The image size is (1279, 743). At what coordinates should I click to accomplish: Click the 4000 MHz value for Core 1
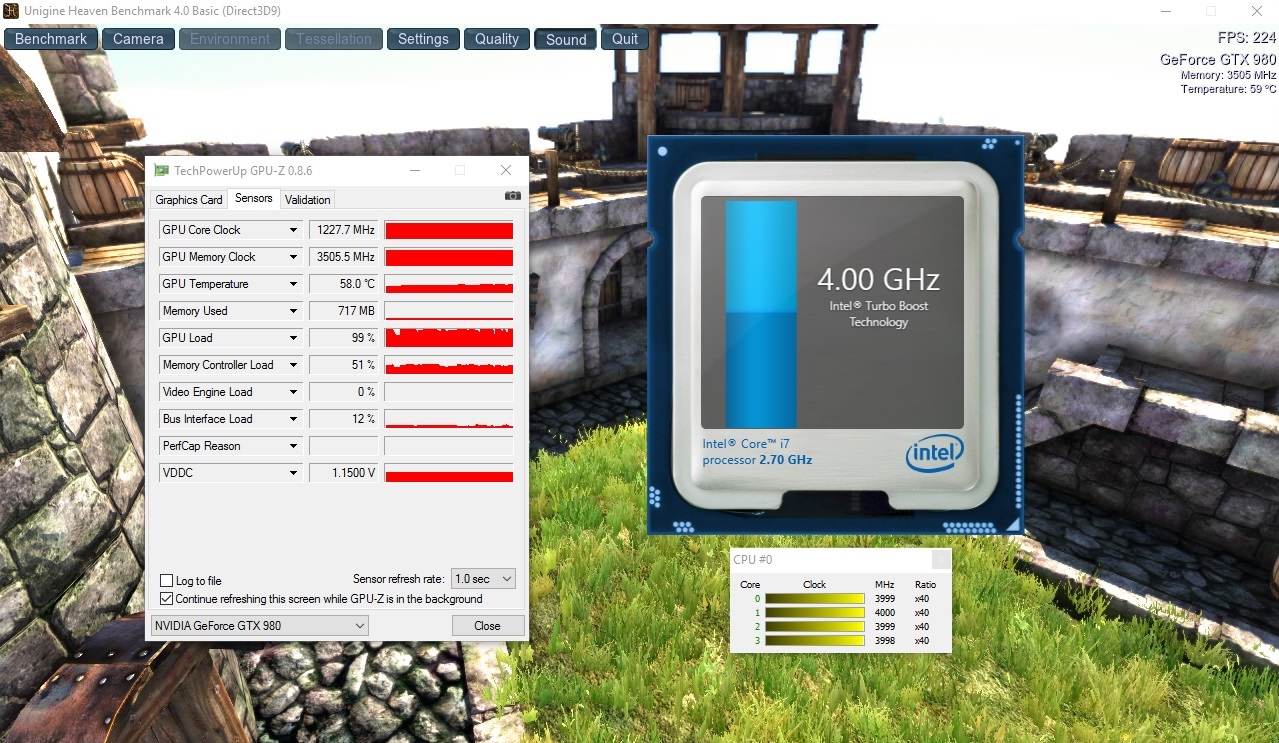coord(885,613)
